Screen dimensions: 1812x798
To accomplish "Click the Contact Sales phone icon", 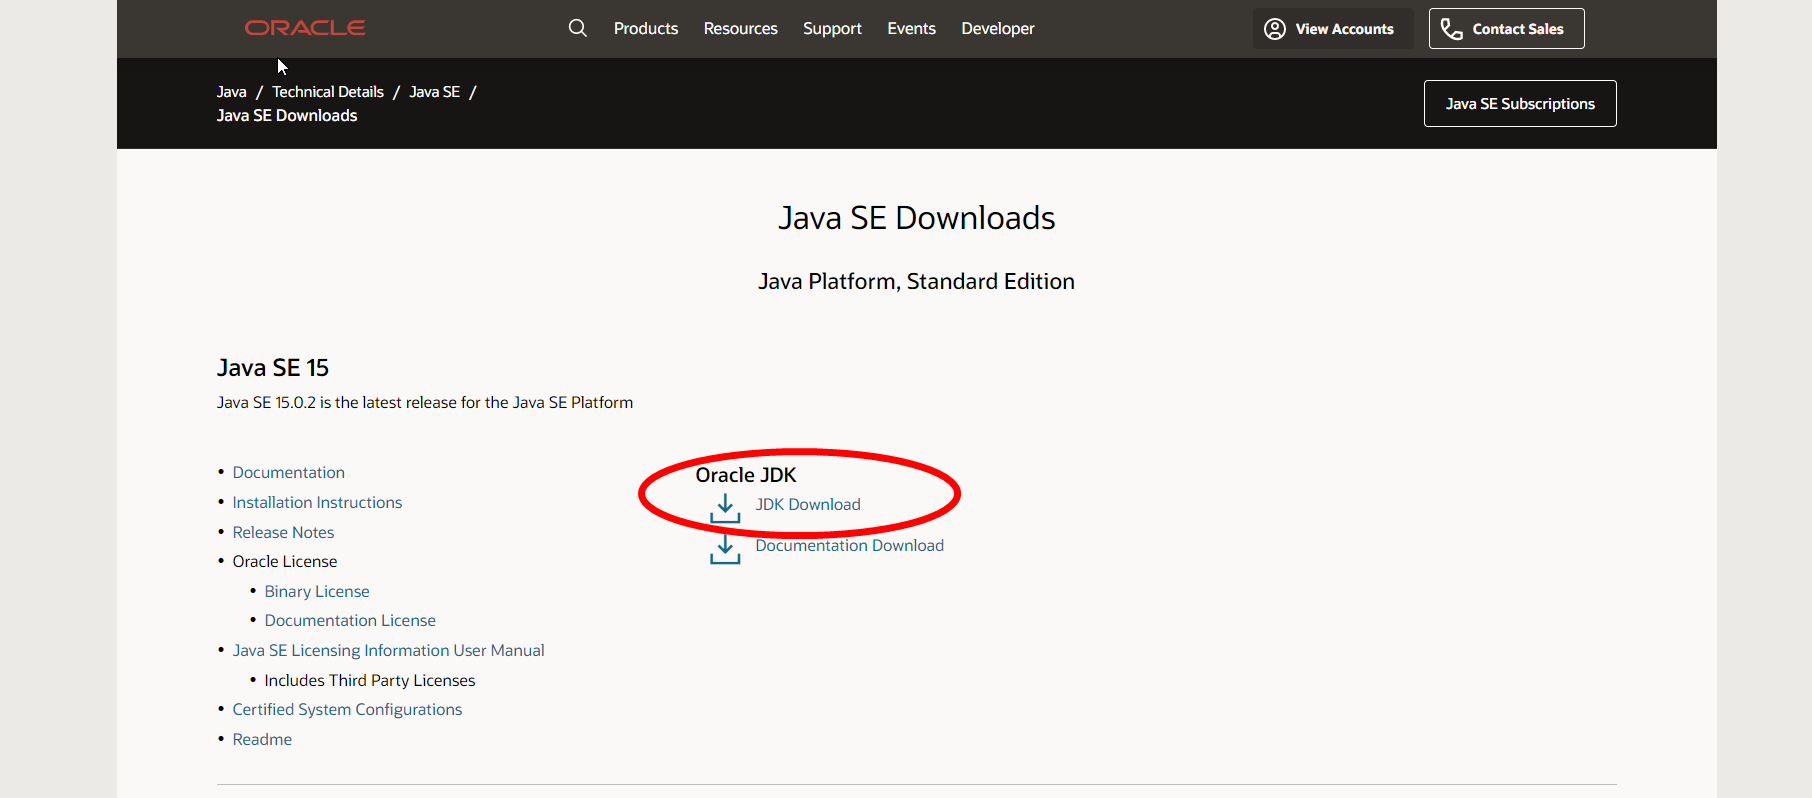I will coord(1452,29).
